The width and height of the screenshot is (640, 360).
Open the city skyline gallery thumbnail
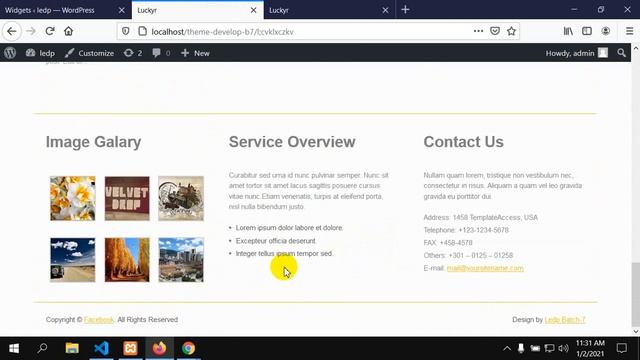click(x=181, y=260)
